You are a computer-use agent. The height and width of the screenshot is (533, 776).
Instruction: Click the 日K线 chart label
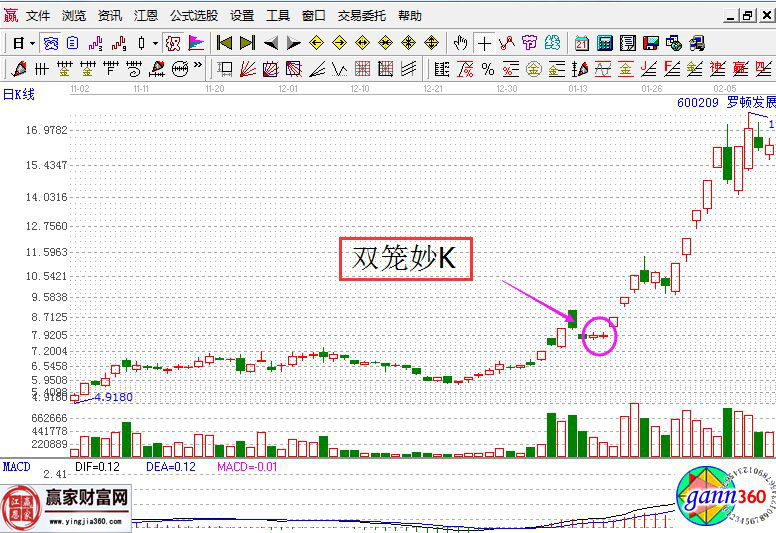coord(18,92)
